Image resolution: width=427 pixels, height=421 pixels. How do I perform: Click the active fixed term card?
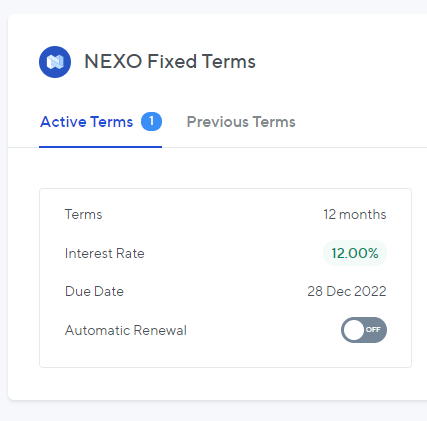pyautogui.click(x=225, y=278)
